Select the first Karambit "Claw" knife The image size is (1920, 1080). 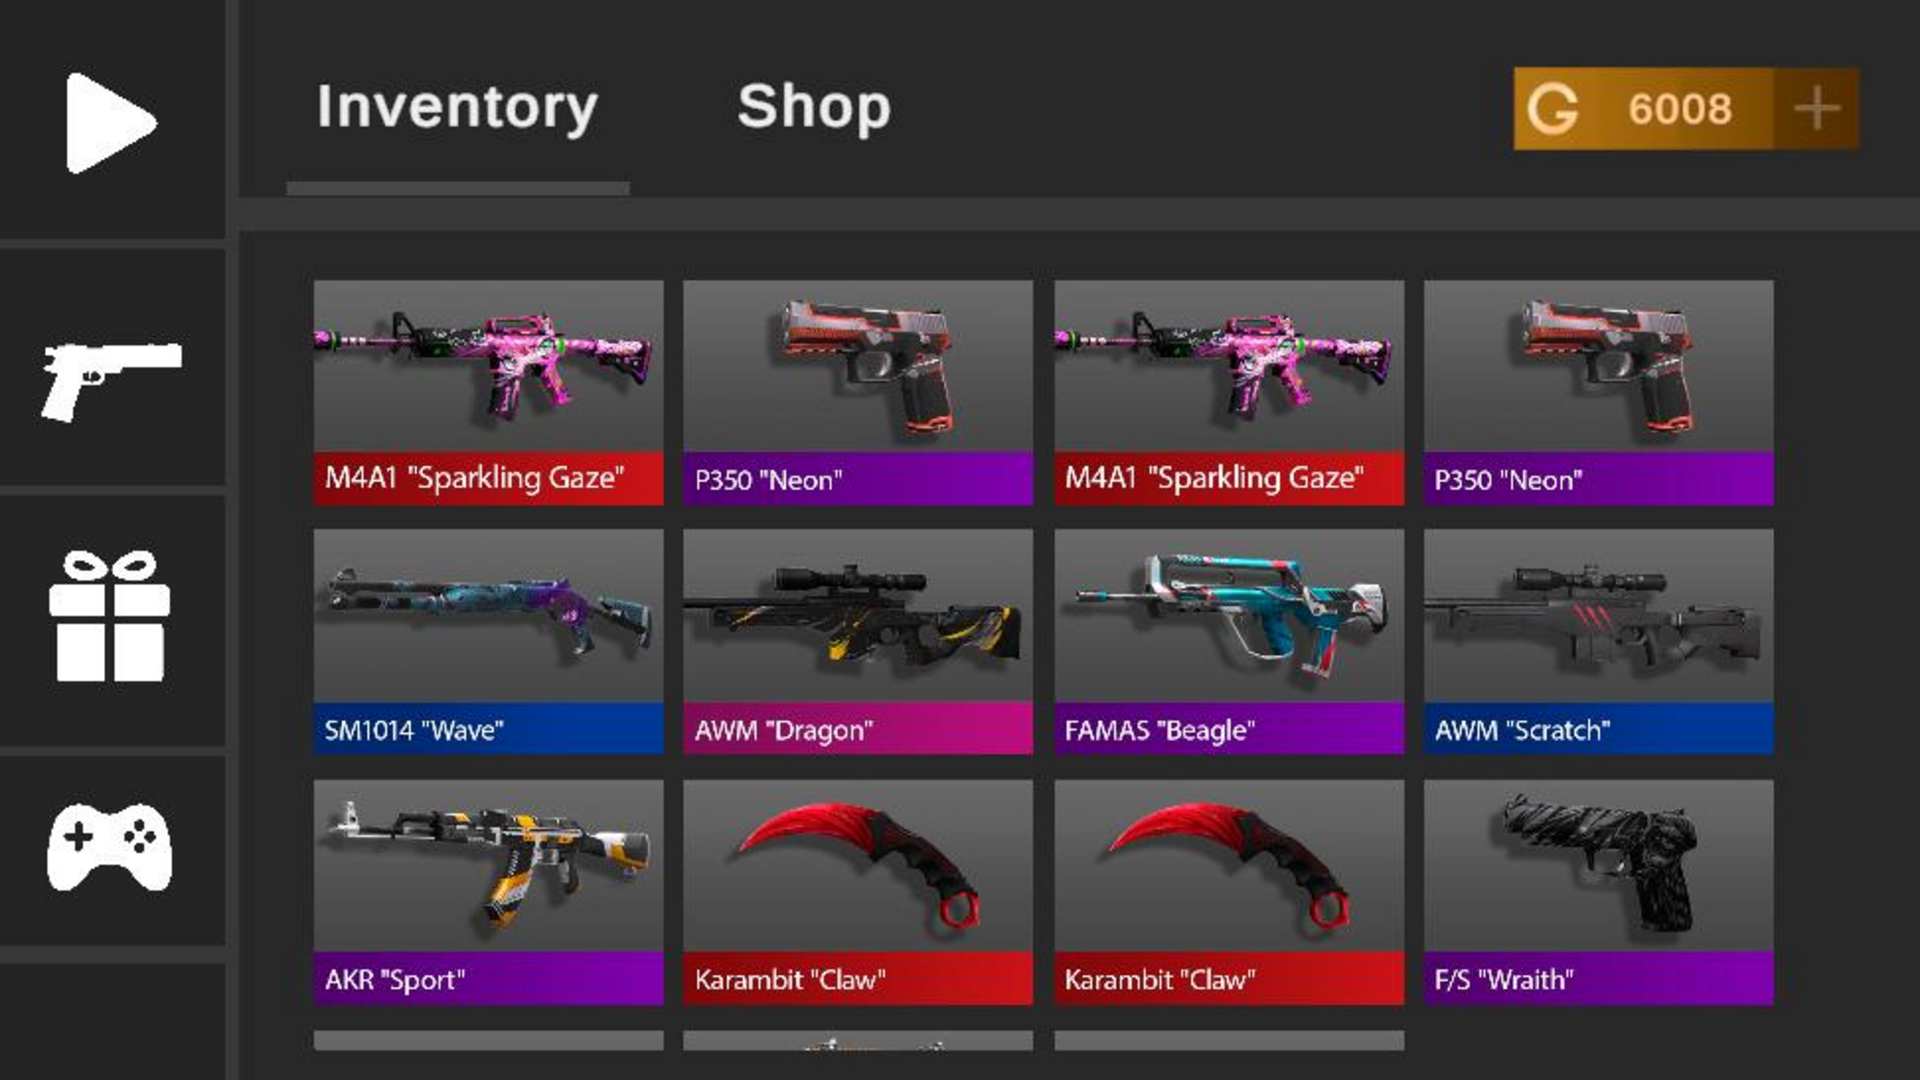point(858,892)
